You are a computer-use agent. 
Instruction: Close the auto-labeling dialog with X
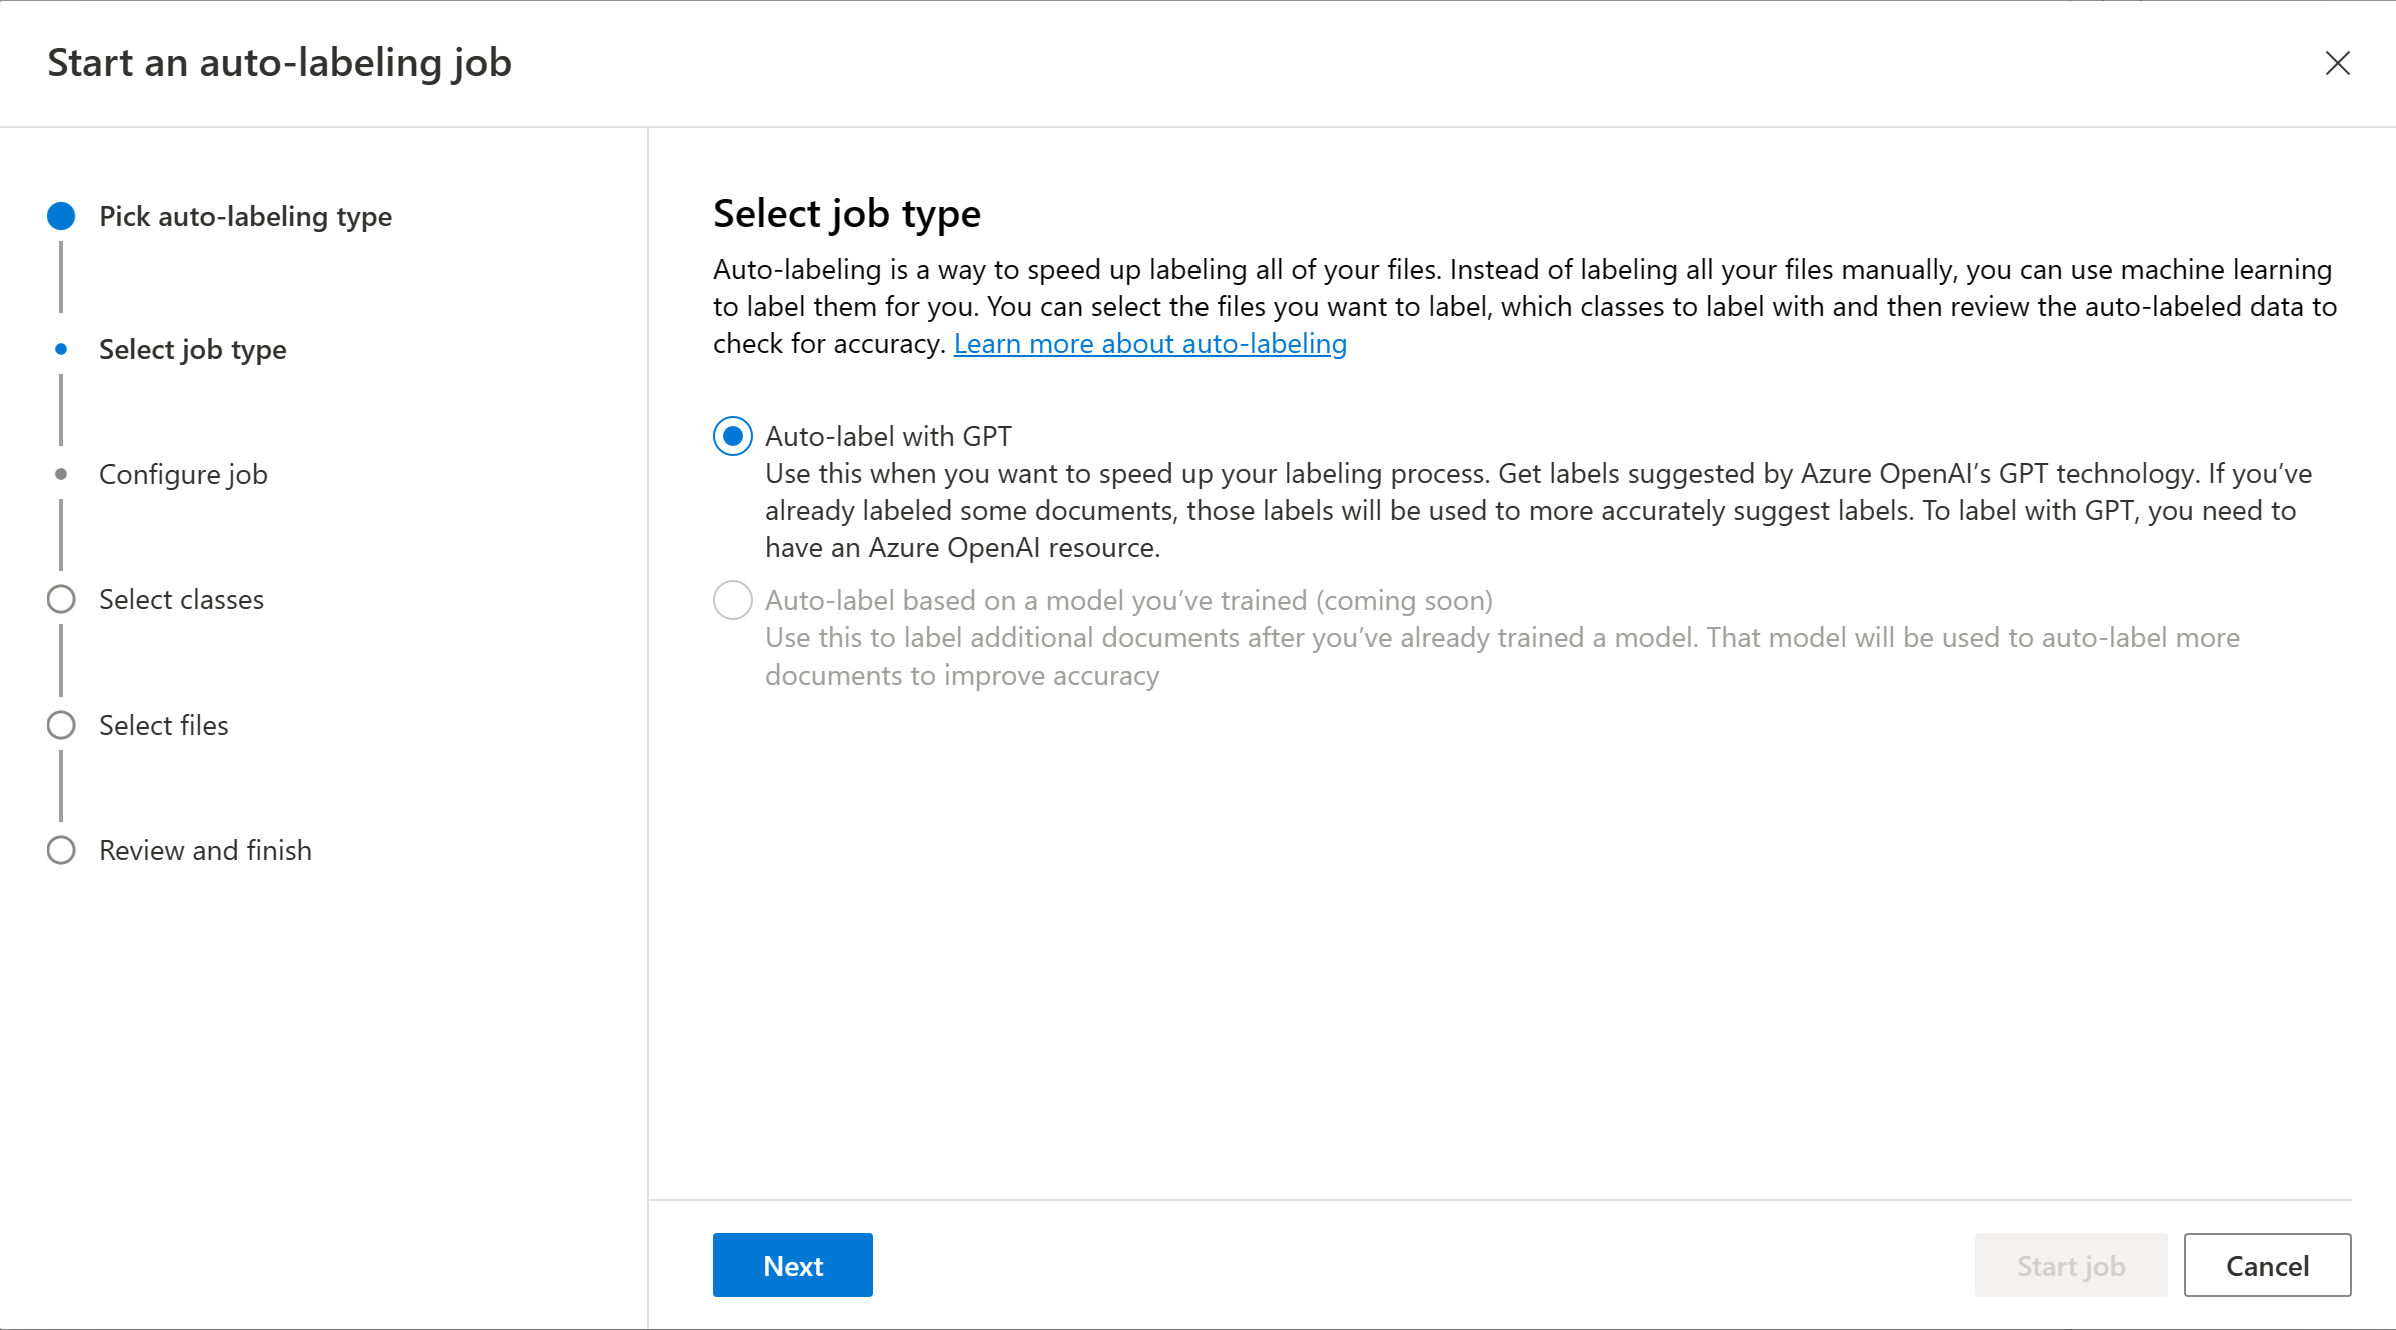point(2337,63)
